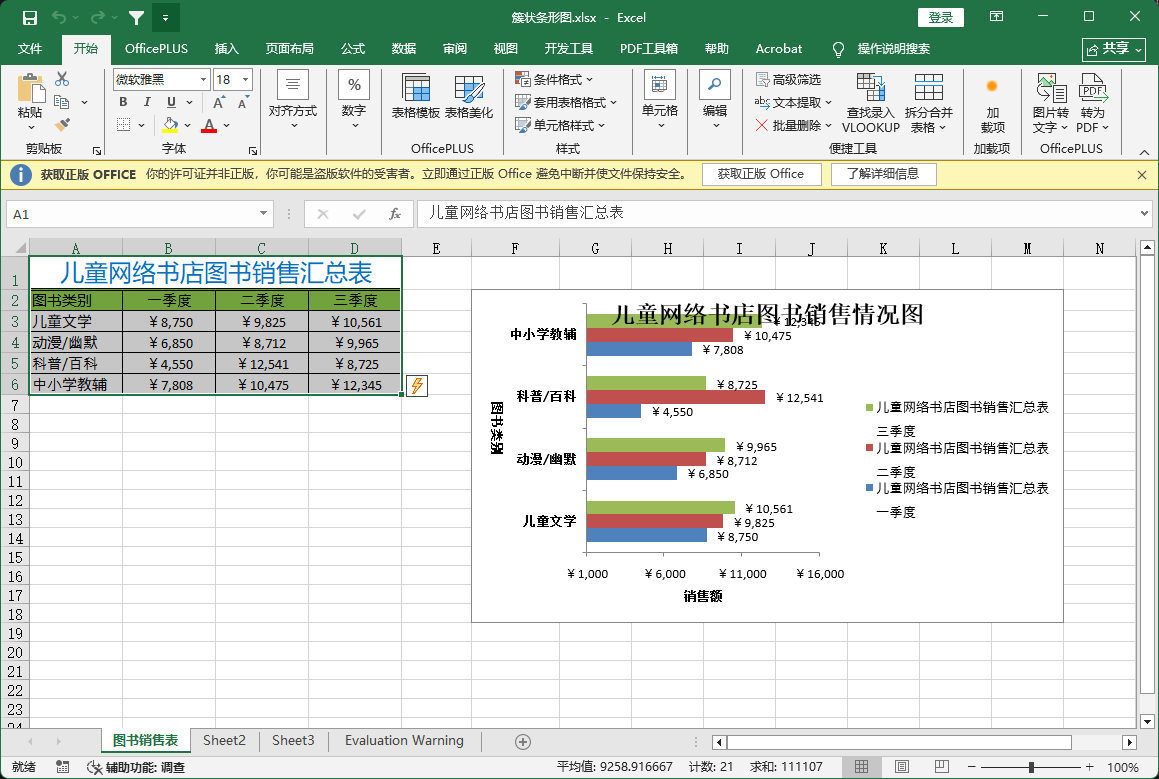Increase font size with large A icon
1159x779 pixels.
220,103
